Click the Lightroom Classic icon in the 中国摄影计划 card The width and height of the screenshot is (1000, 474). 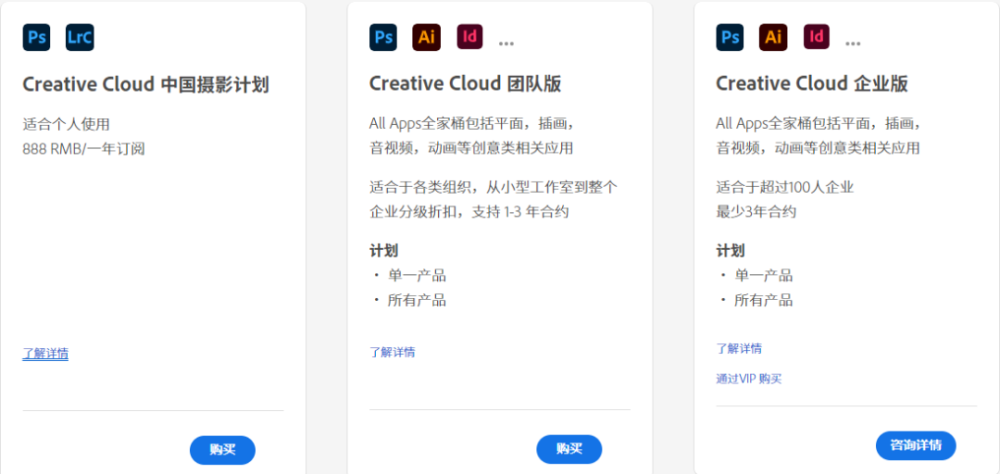(x=80, y=37)
